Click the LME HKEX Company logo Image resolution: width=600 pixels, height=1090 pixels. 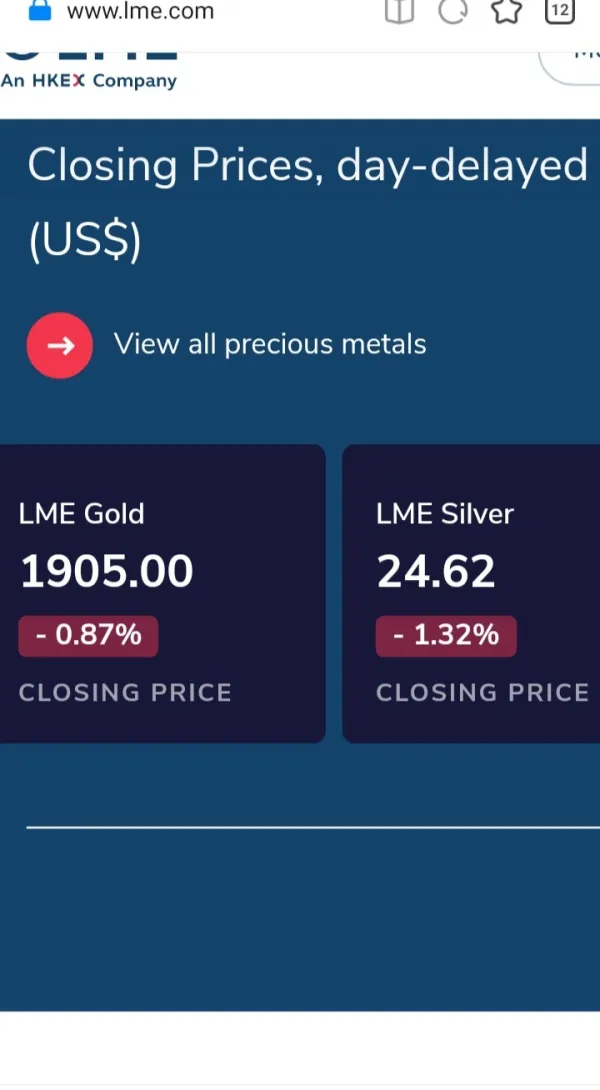(x=88, y=72)
